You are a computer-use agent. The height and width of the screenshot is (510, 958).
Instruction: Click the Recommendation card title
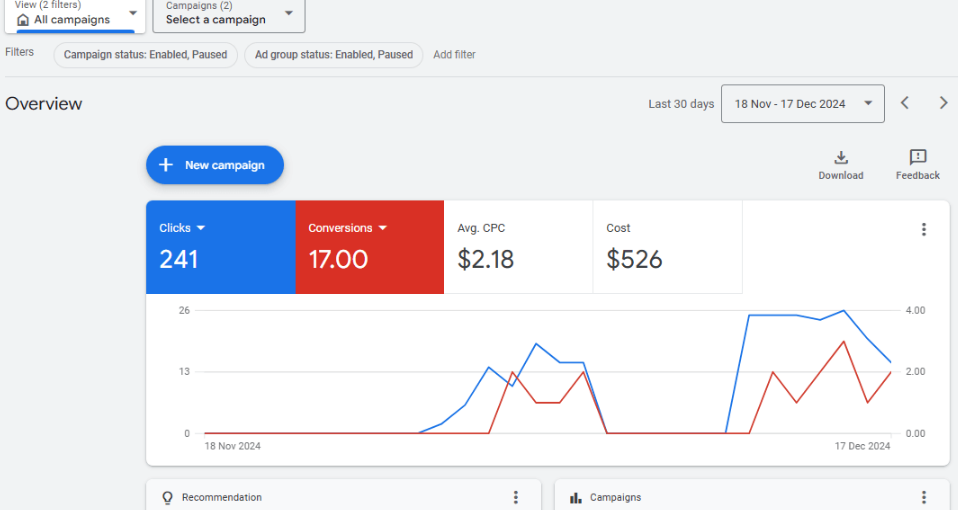222,497
